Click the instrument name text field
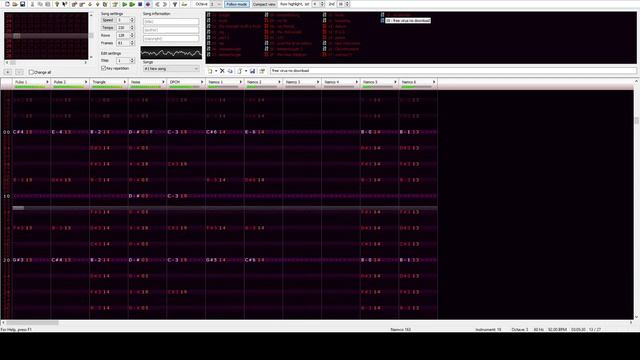Screen dimensions: 640x360 [x=453, y=71]
